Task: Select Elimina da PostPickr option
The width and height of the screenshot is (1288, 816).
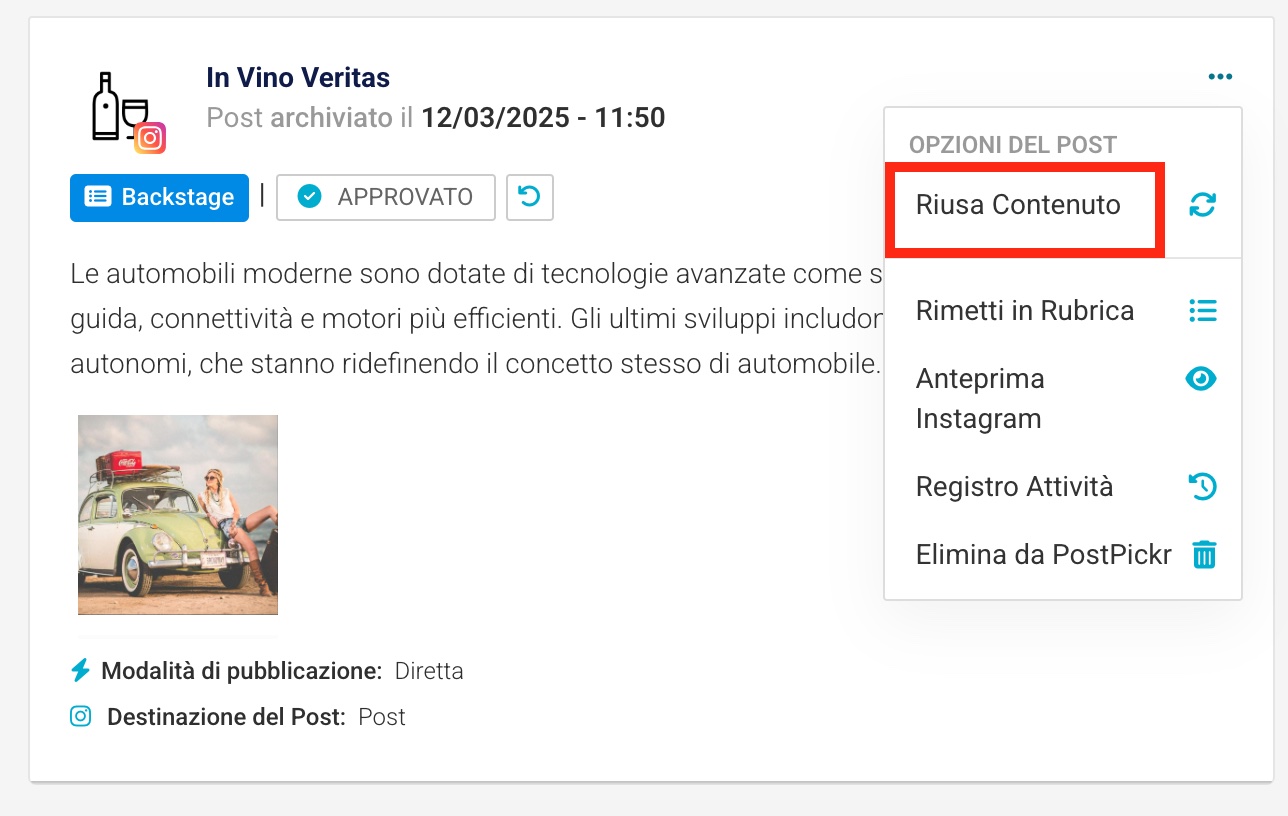Action: 1043,554
